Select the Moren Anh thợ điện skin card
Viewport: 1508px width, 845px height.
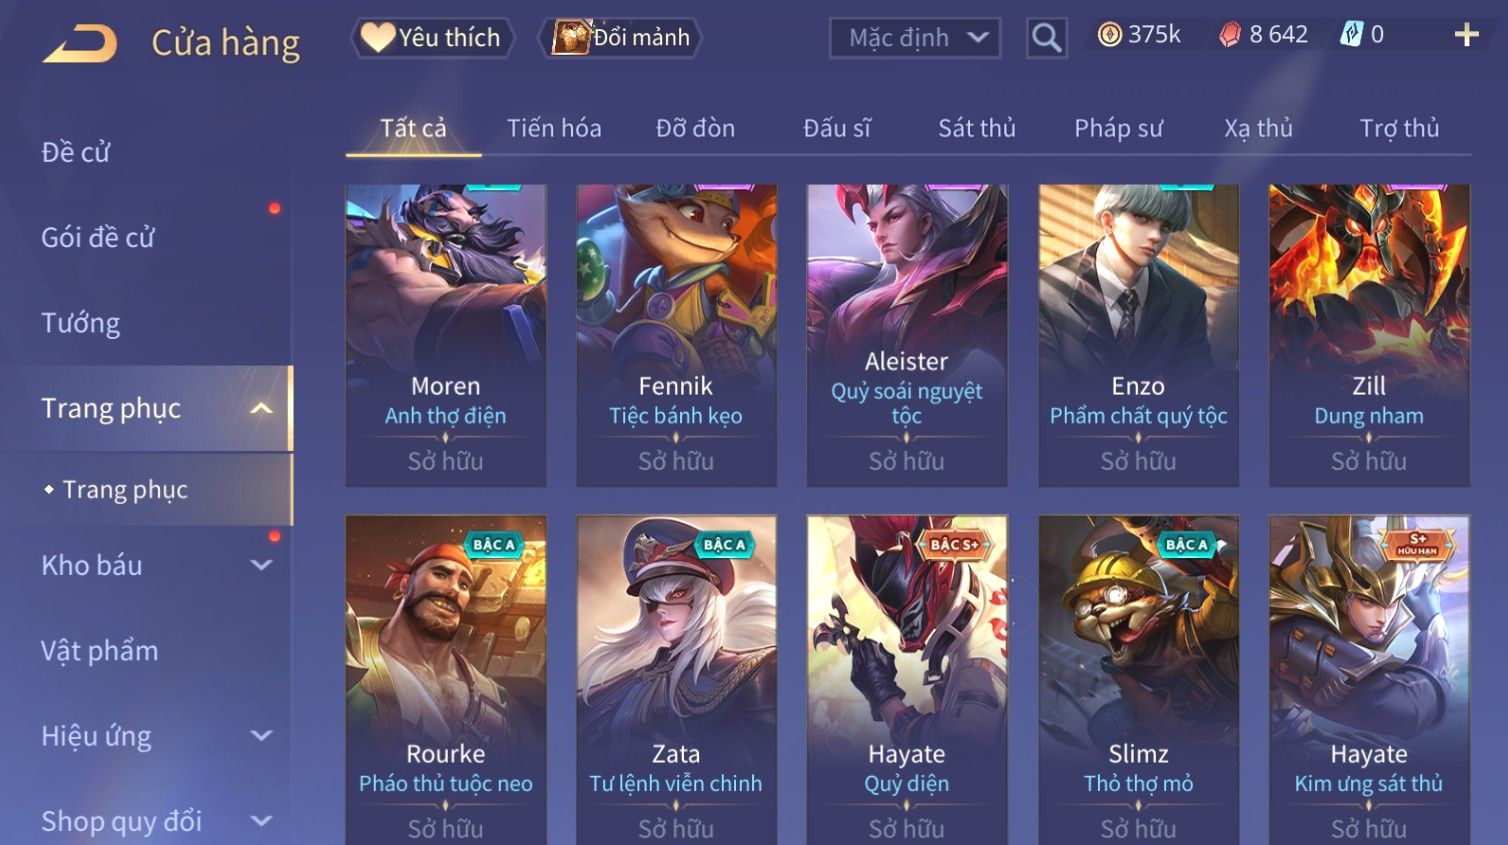coord(446,335)
